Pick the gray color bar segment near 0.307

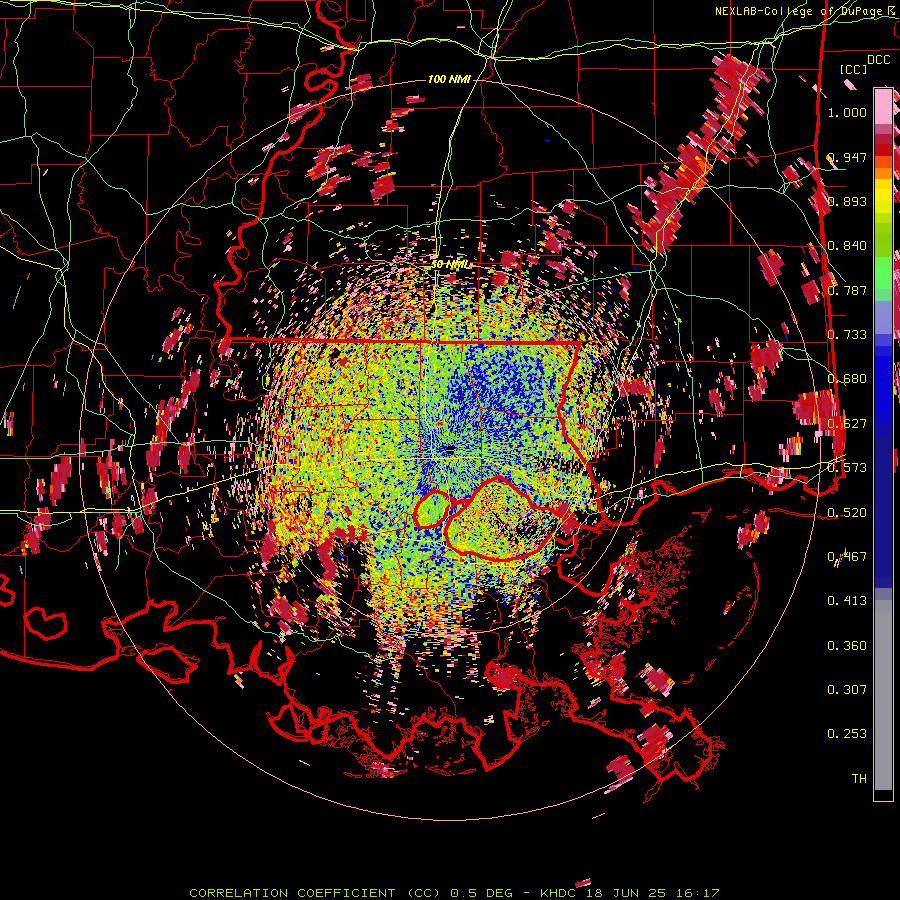tap(883, 695)
